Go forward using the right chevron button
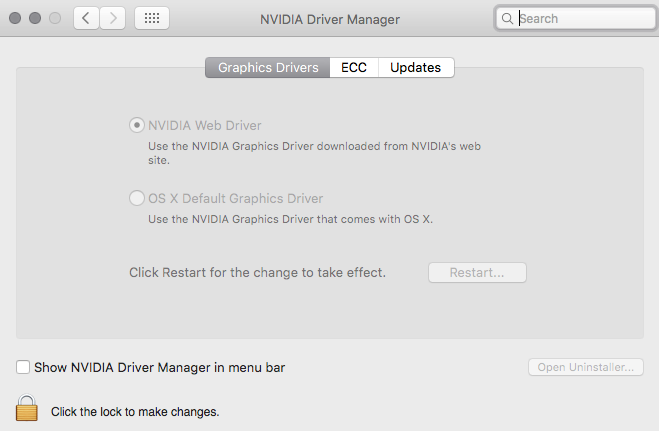This screenshot has height=431, width=659. click(113, 18)
